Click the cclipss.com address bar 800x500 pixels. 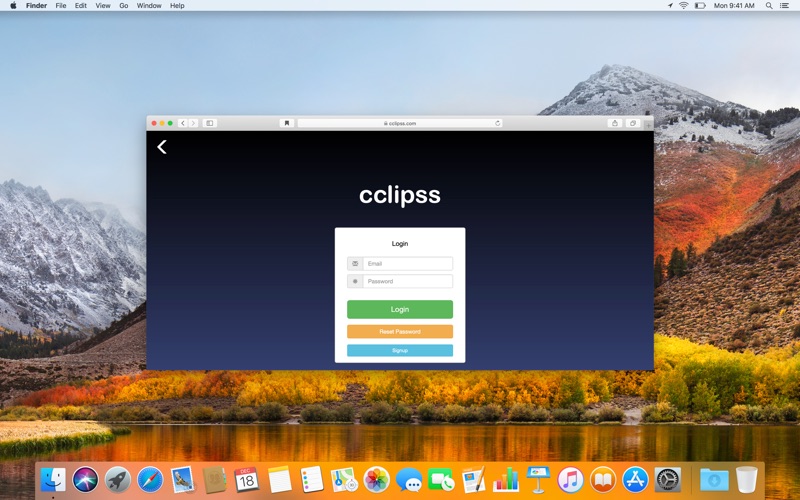coord(399,123)
